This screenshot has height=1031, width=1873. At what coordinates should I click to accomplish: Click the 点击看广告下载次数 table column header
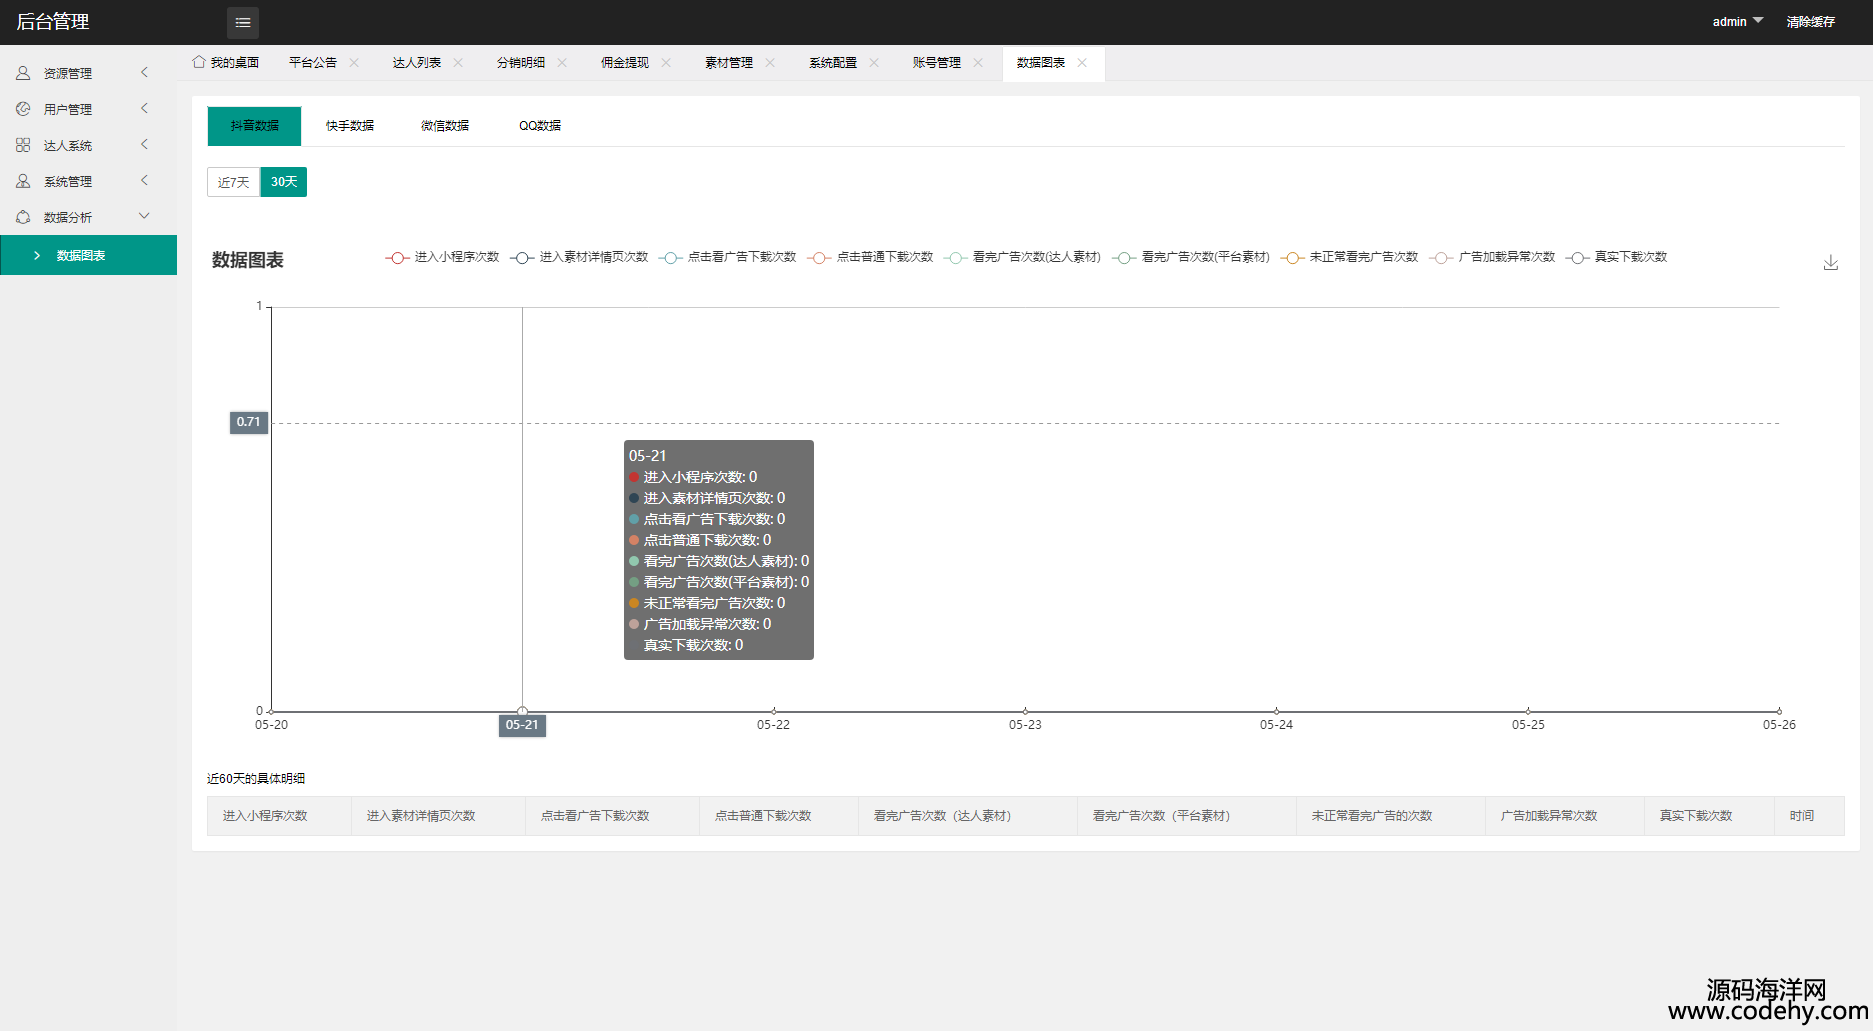tap(612, 816)
